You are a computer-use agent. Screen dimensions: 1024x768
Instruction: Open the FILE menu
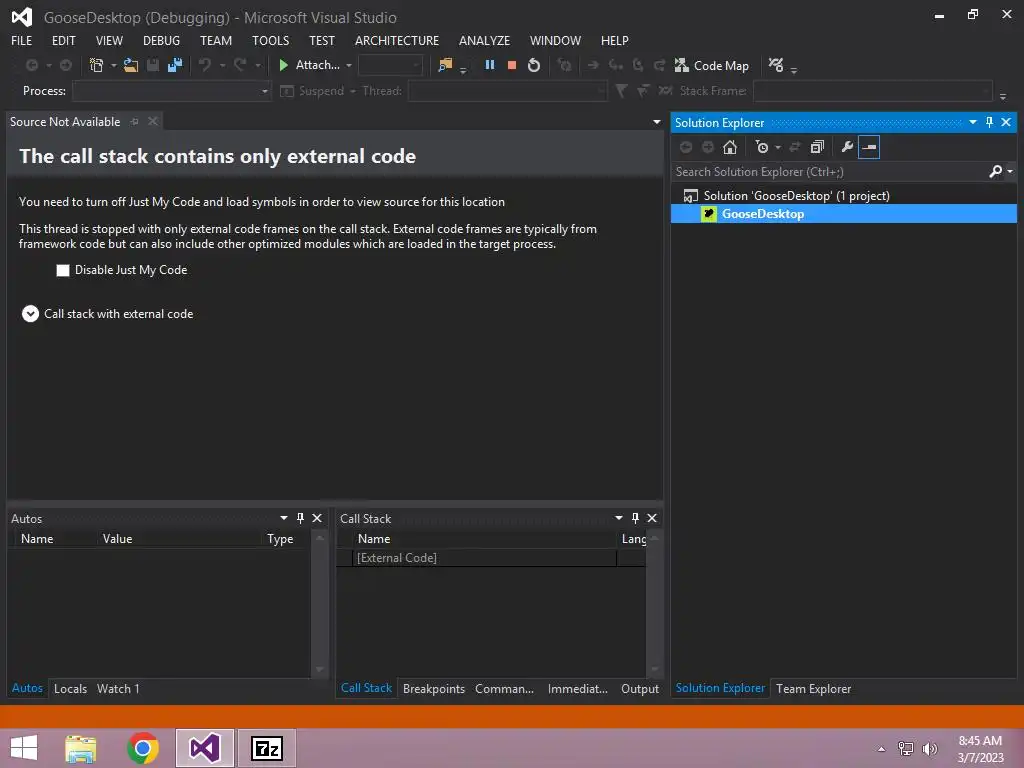[22, 40]
